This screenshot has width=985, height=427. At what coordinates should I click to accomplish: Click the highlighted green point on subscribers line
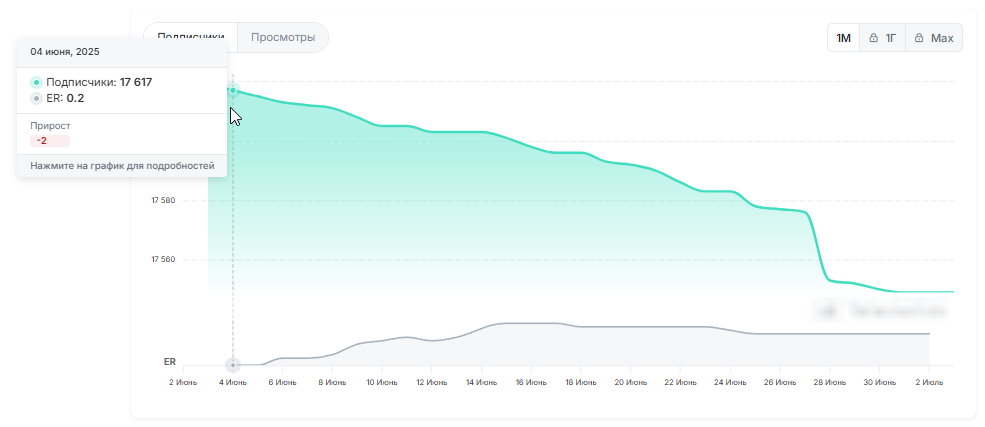click(x=233, y=91)
